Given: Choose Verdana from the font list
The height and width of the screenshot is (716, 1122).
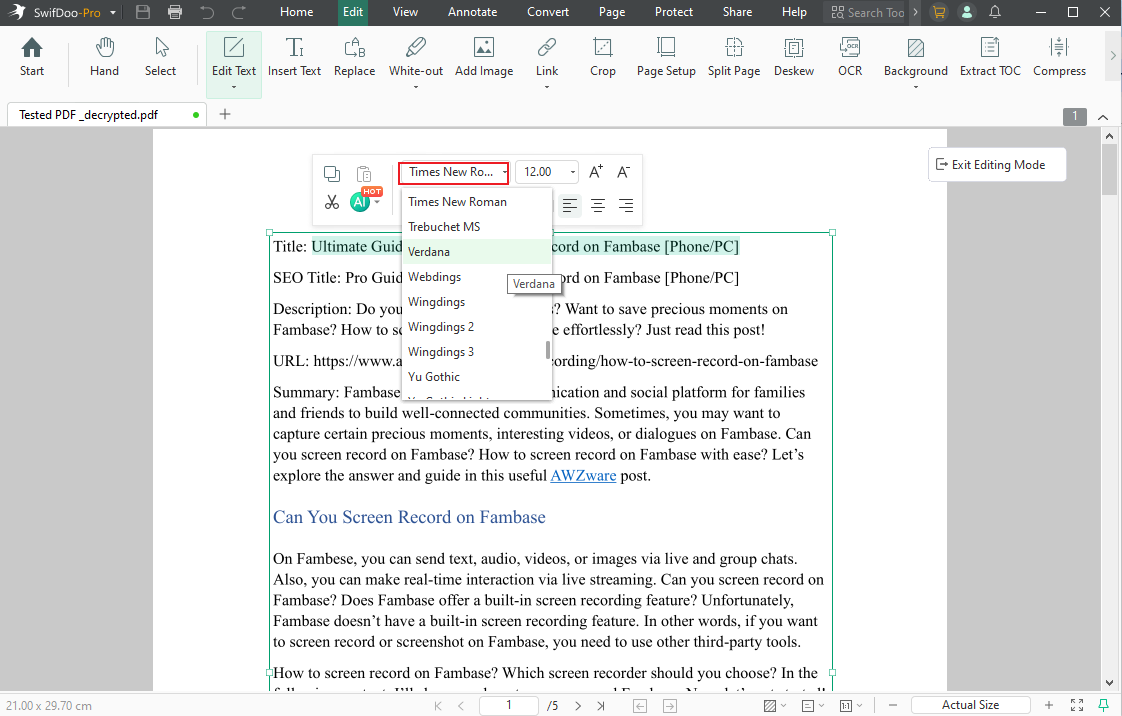Looking at the screenshot, I should click(429, 251).
